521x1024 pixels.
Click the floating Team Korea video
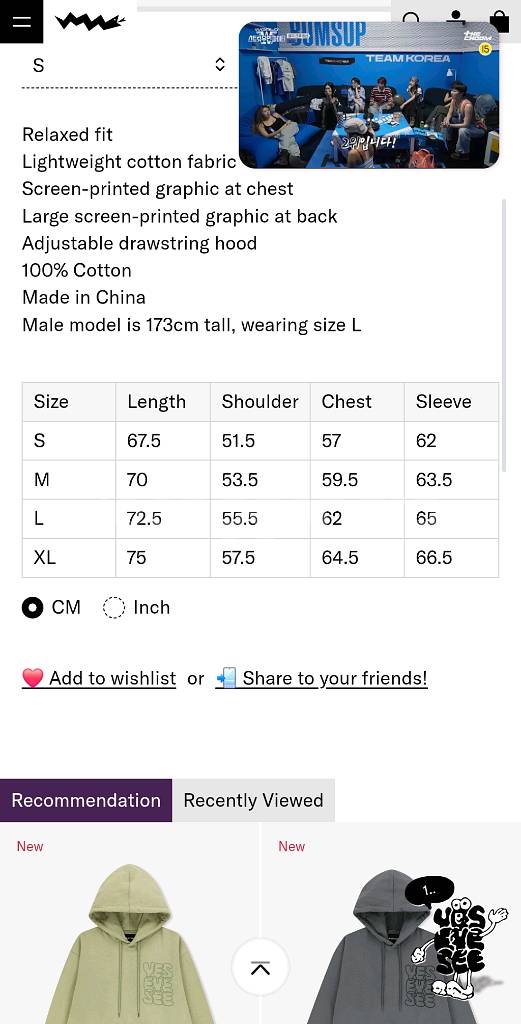369,95
